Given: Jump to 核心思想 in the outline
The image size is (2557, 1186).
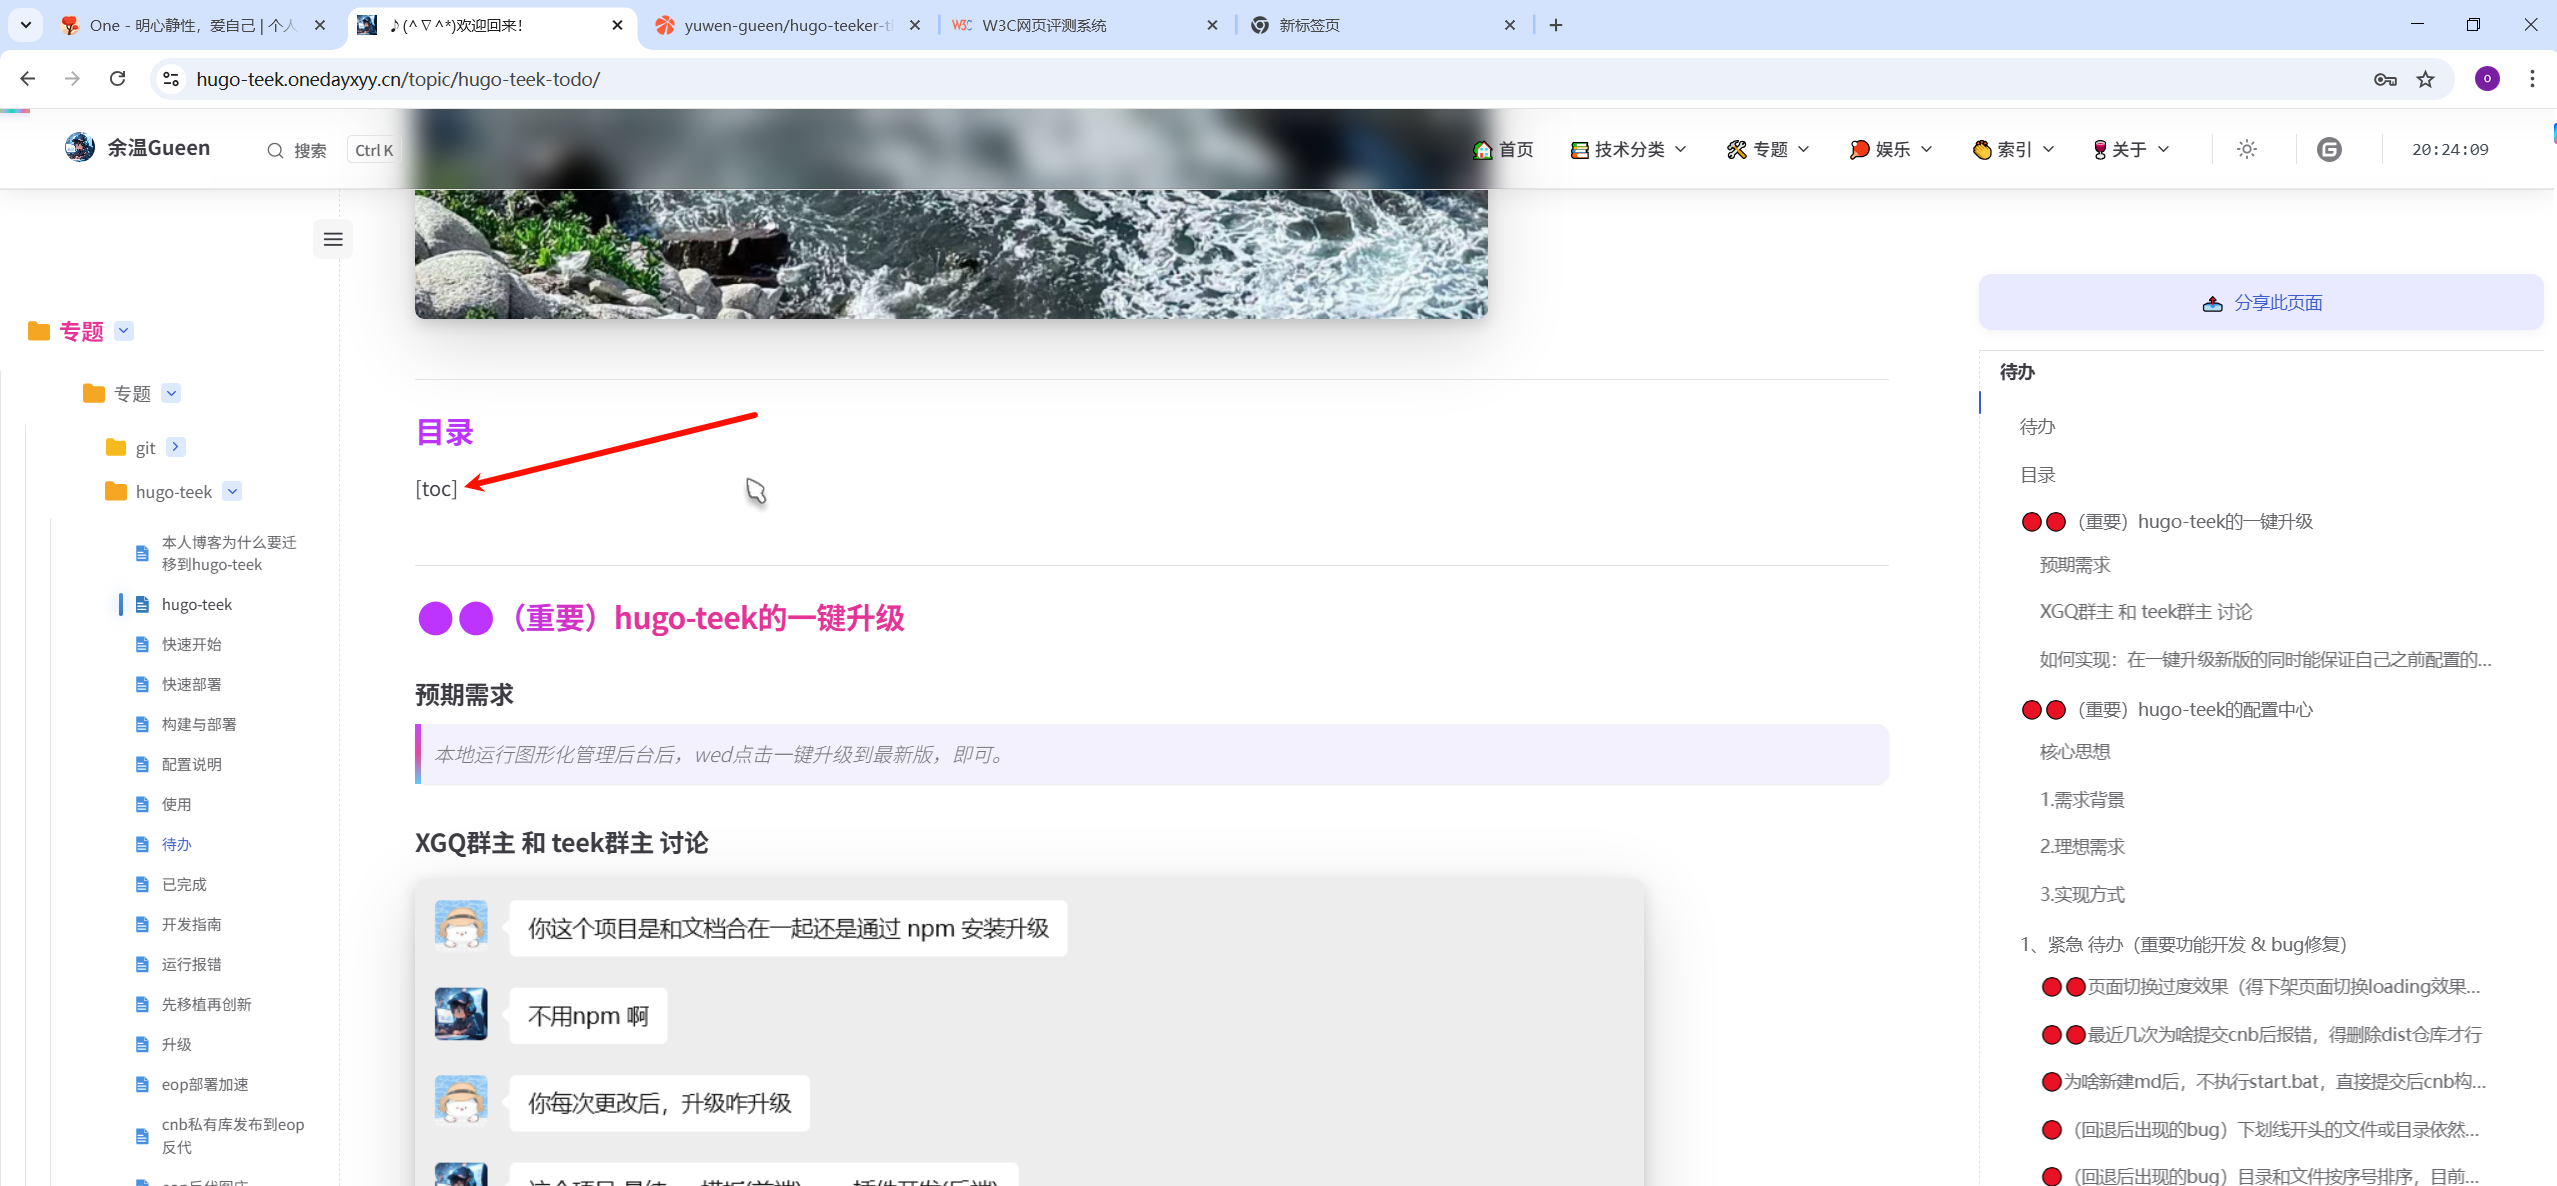Looking at the screenshot, I should point(2075,752).
